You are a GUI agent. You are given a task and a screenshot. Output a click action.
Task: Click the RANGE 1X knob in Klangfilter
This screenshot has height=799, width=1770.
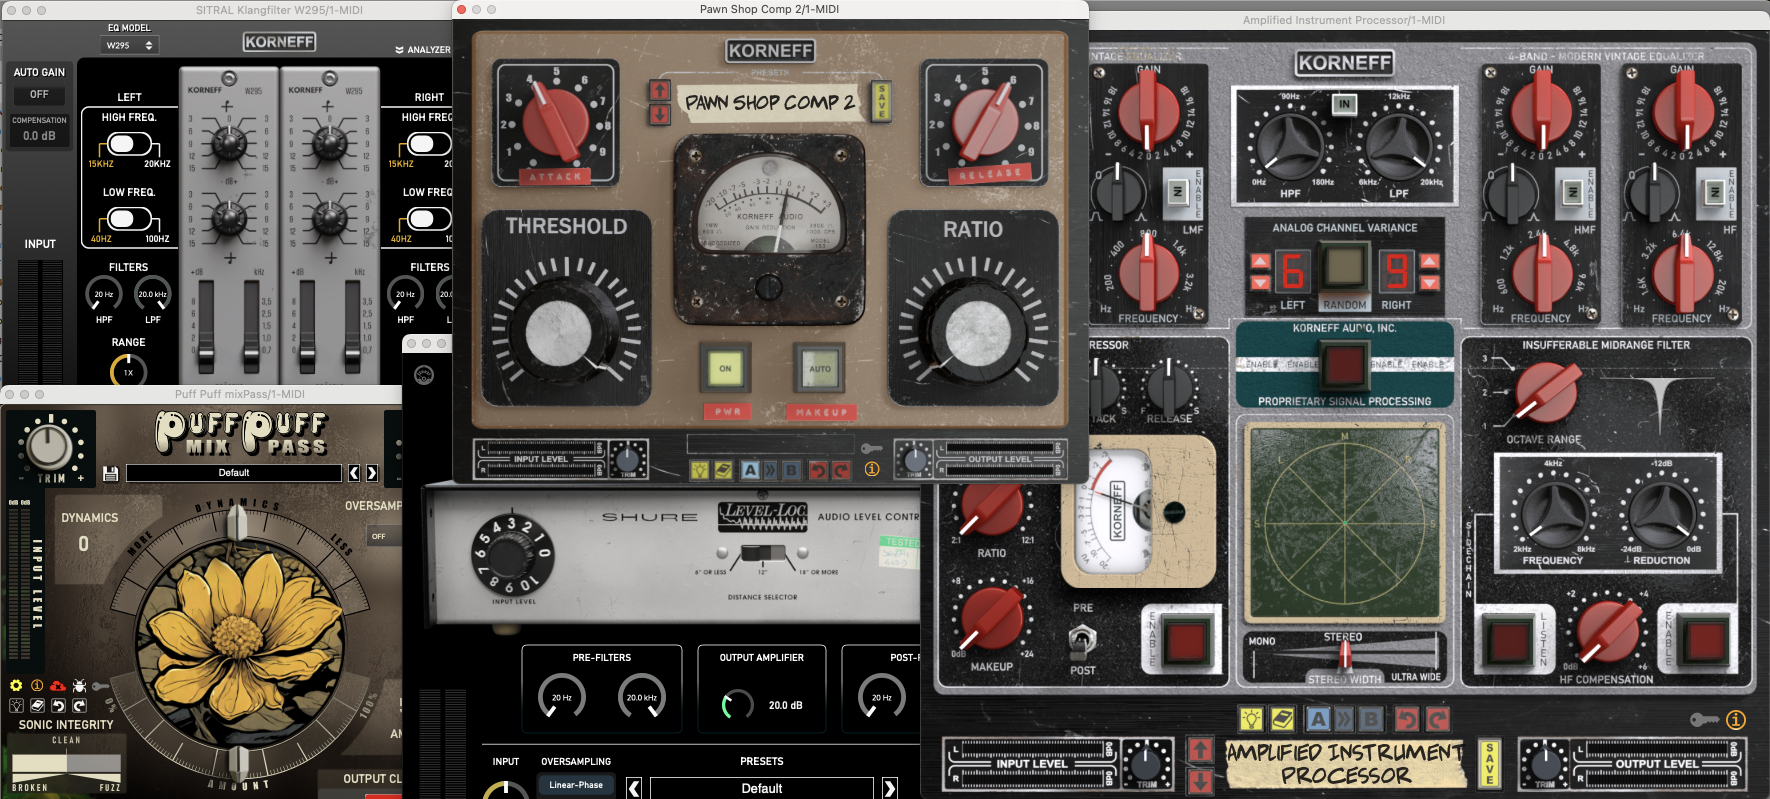click(128, 370)
